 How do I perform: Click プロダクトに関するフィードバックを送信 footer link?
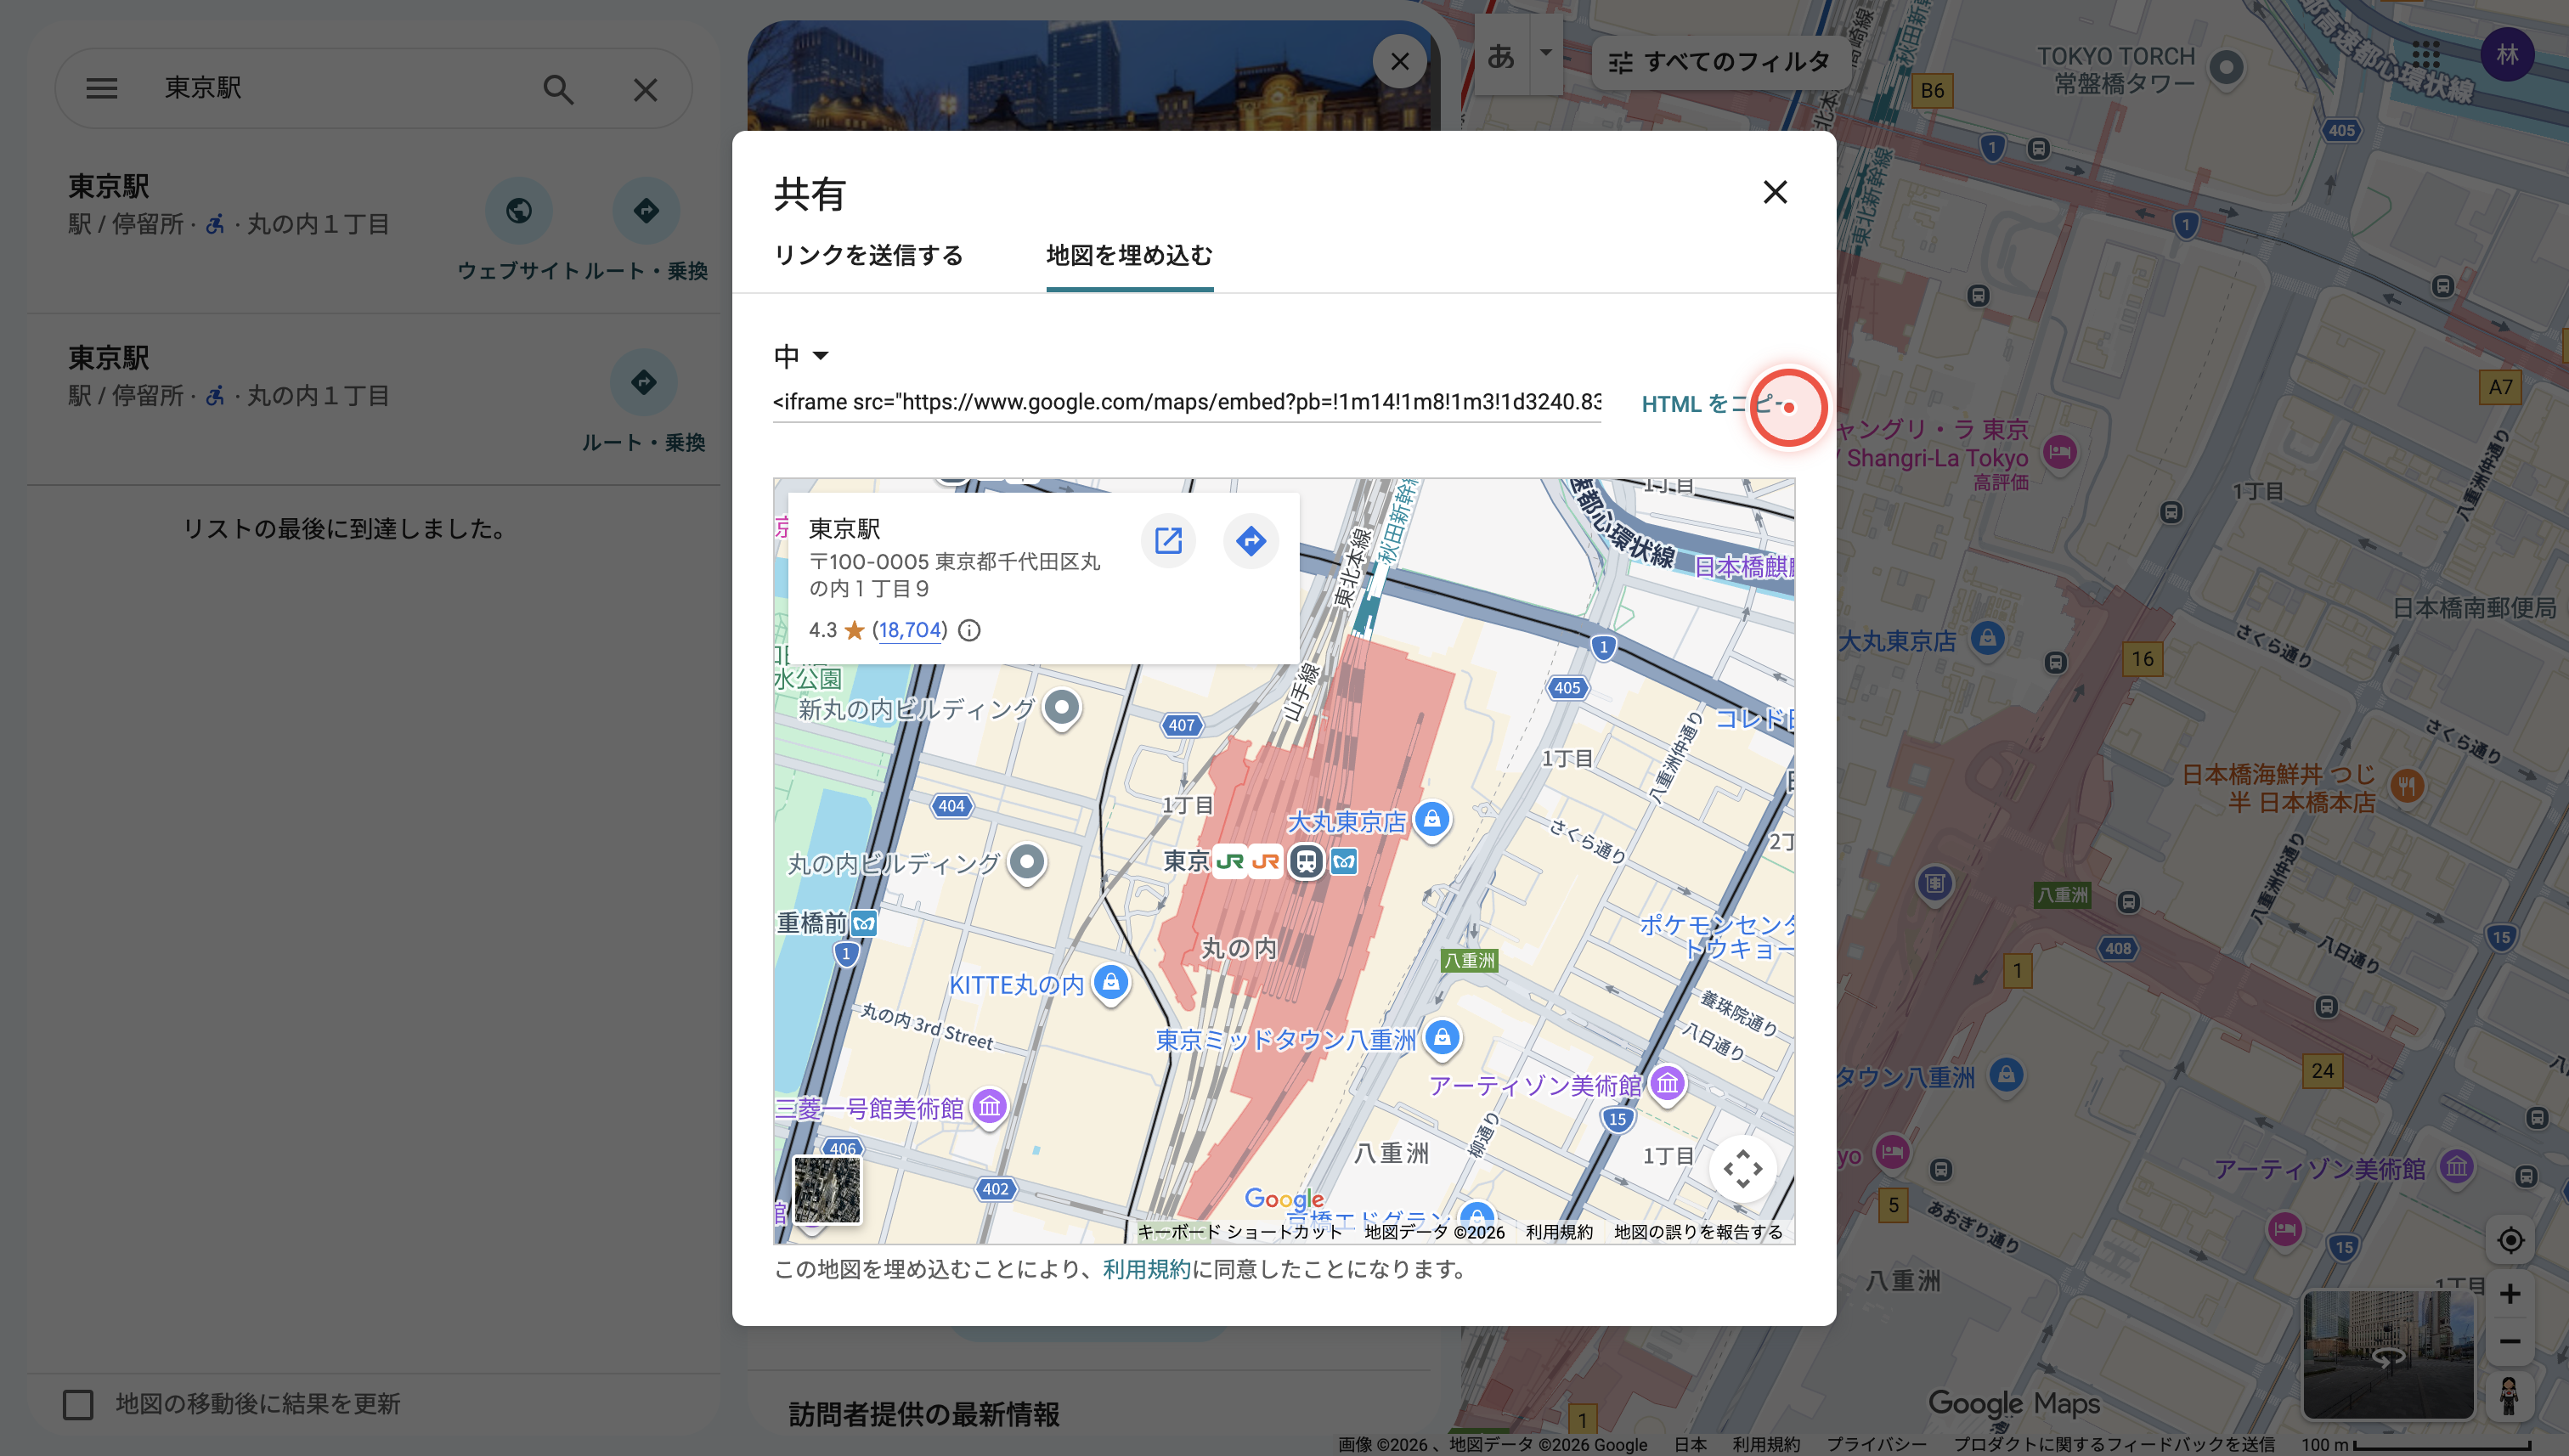[x=2114, y=1445]
